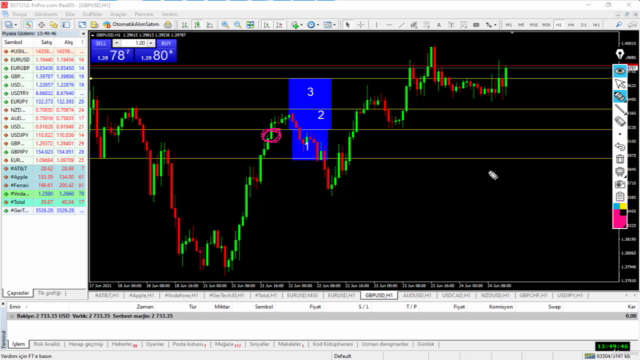This screenshot has width=640, height=360.
Task: Switch timeframe to W1
Action: (596, 25)
